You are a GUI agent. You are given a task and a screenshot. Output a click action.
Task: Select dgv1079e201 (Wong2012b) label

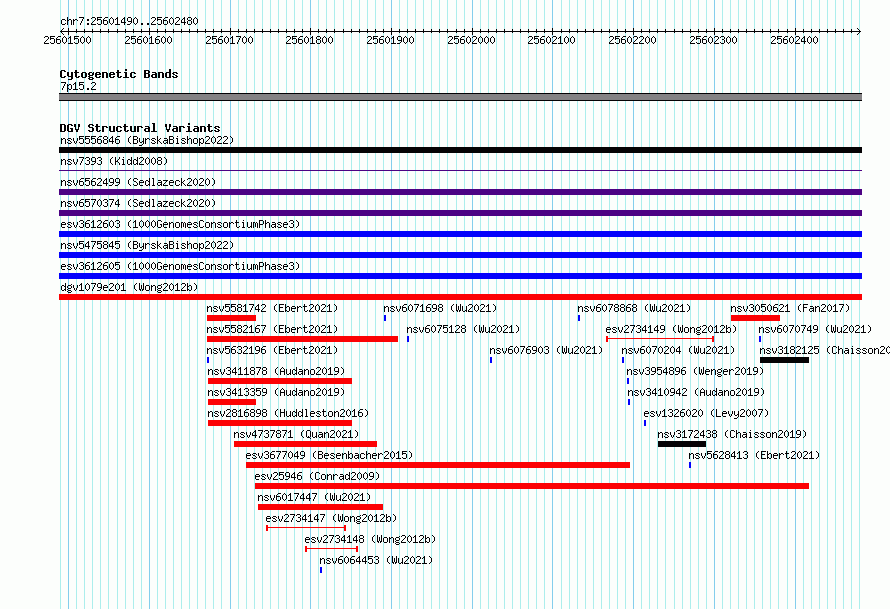129,287
